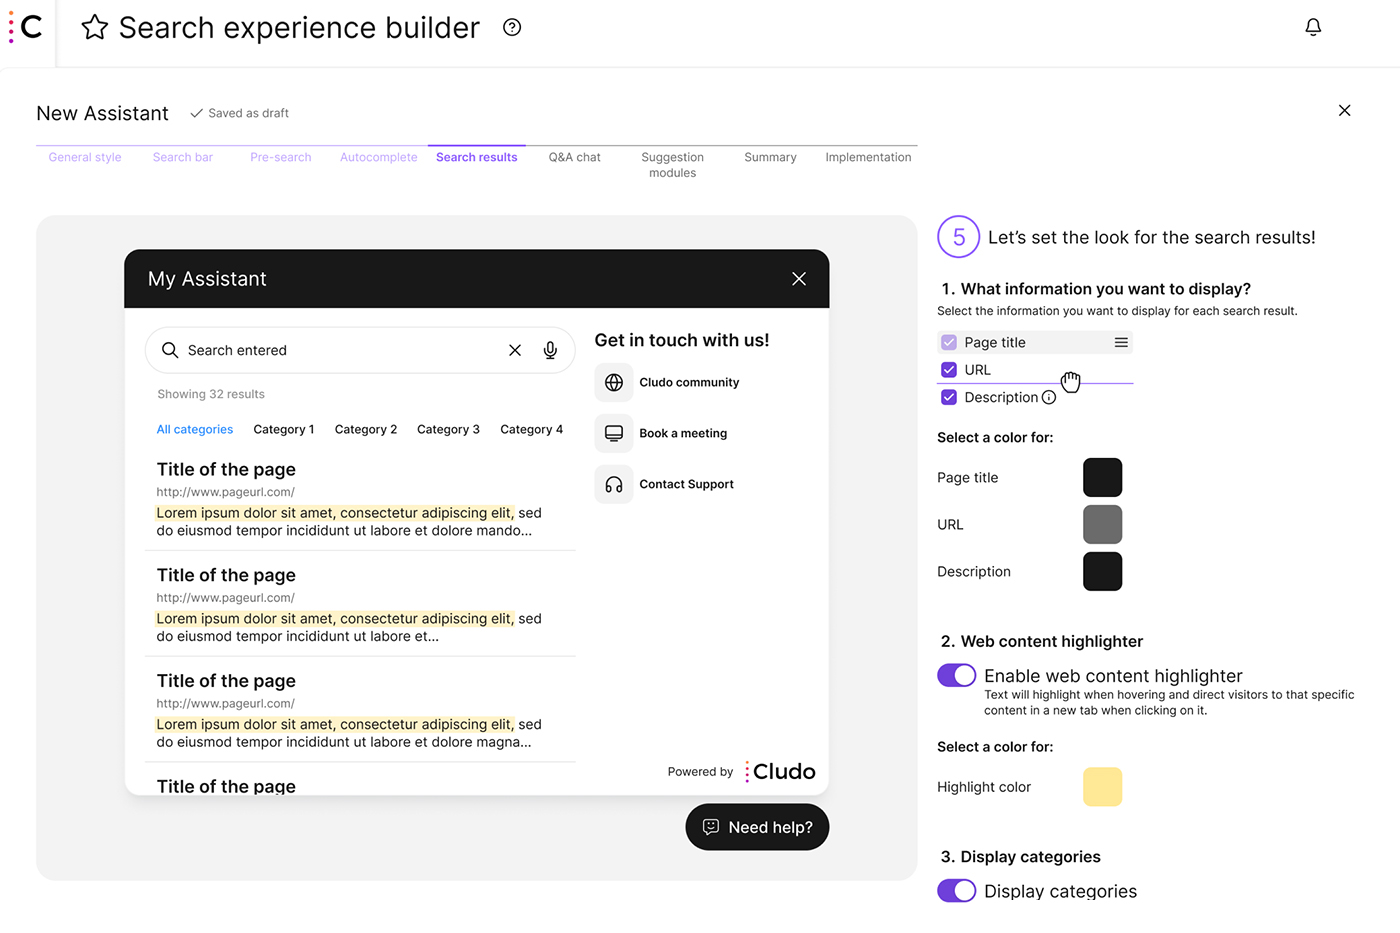The height and width of the screenshot is (933, 1400).
Task: Go to General style tab
Action: pos(85,157)
